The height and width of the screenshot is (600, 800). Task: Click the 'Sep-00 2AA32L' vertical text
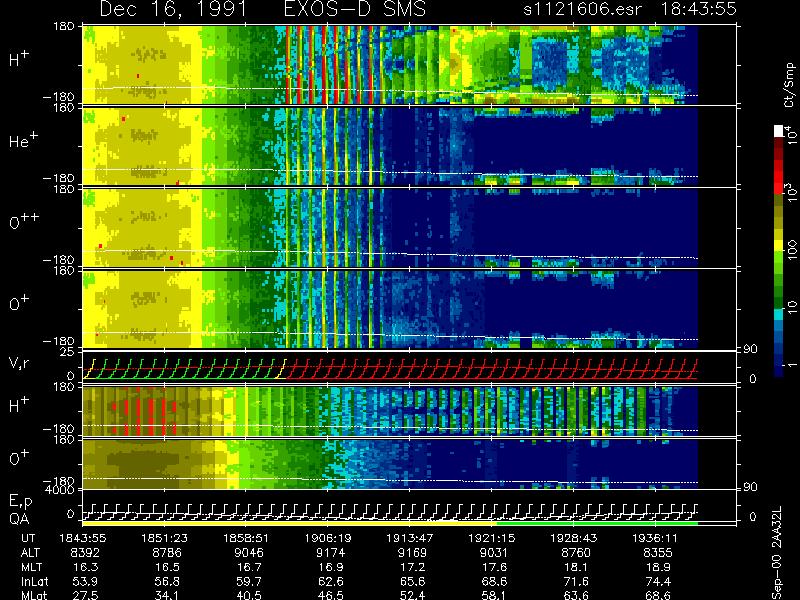point(777,553)
